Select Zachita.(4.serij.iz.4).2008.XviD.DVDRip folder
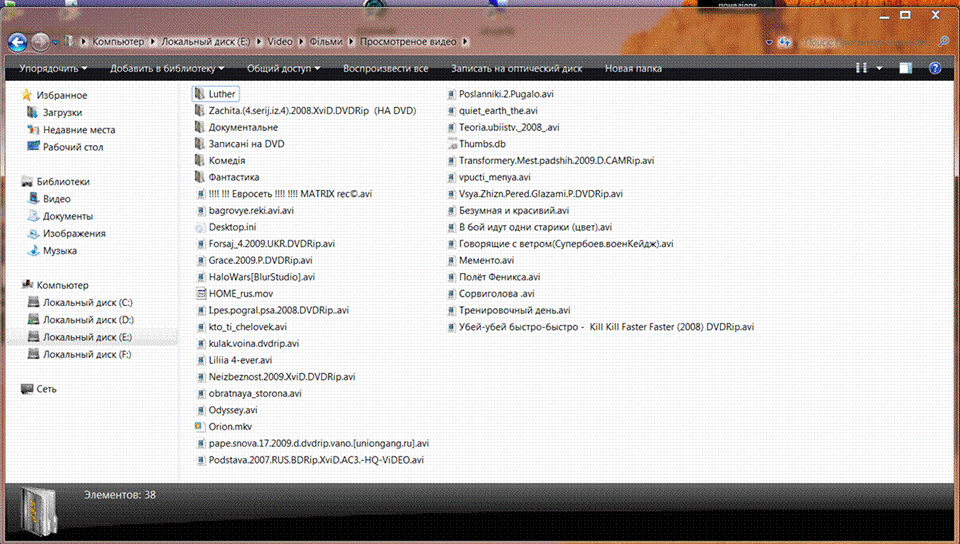This screenshot has width=960, height=544. tap(312, 111)
